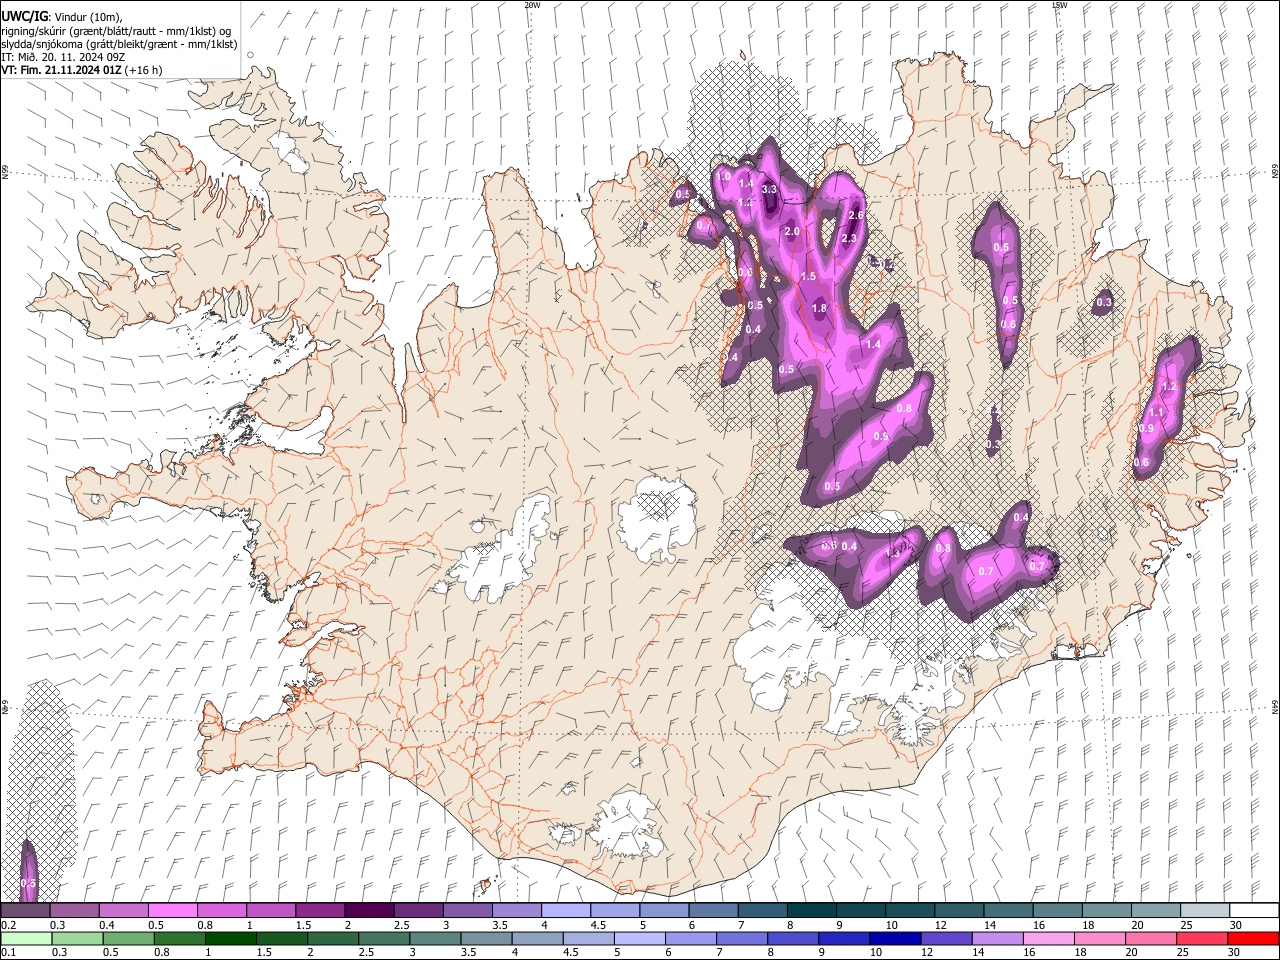The height and width of the screenshot is (960, 1280).
Task: Click the 1.0 snowfall value on the map
Action: pos(723,176)
